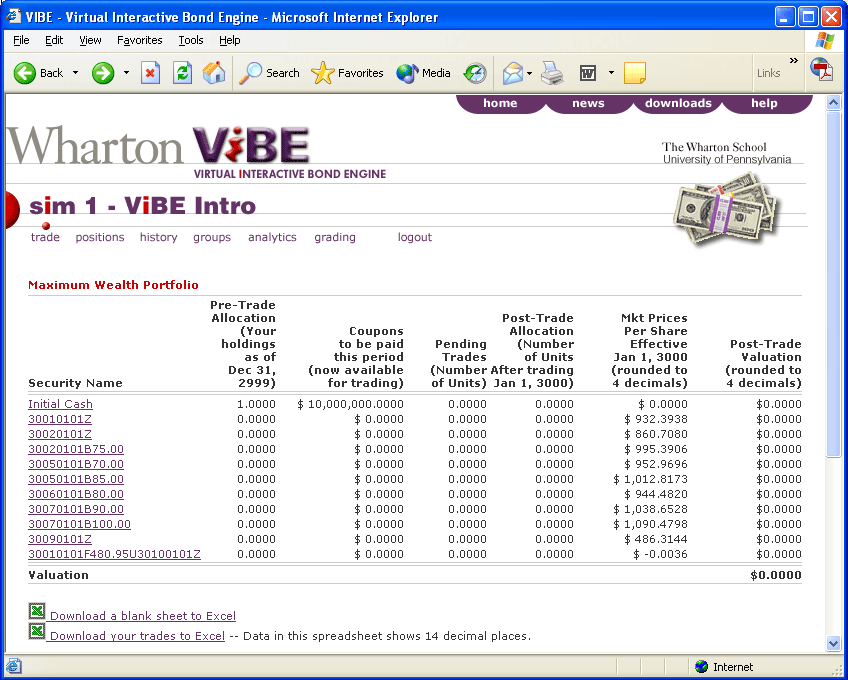Open the grading link

tap(335, 237)
